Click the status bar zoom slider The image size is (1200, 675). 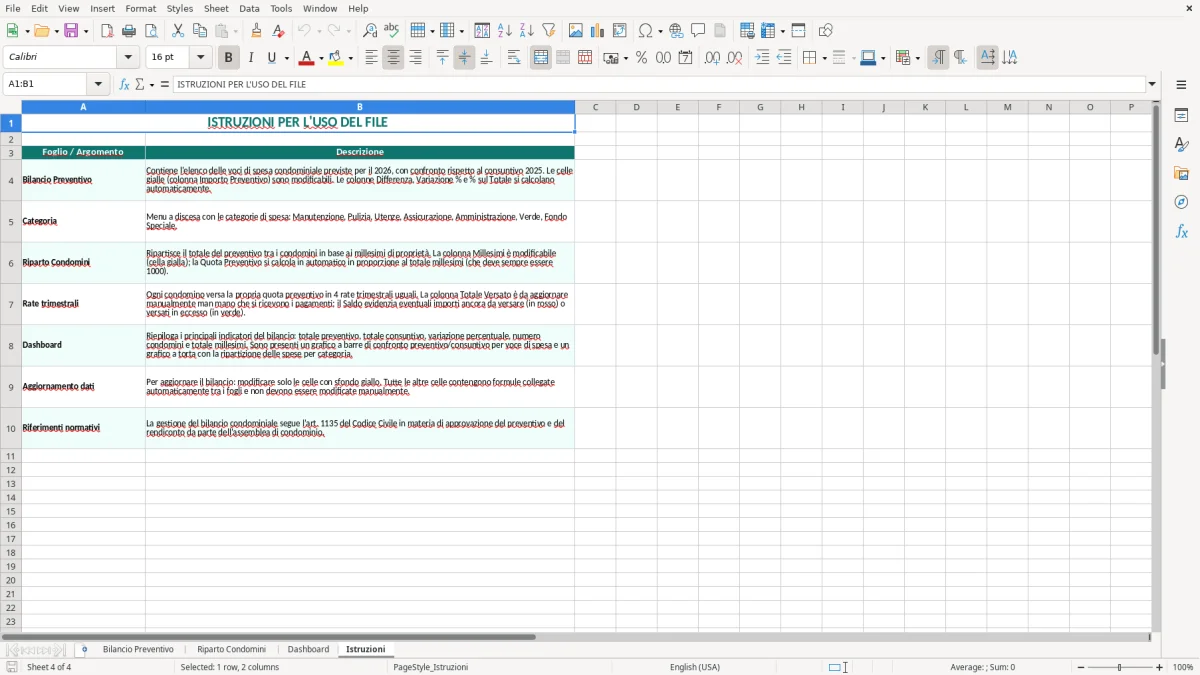pos(1120,667)
